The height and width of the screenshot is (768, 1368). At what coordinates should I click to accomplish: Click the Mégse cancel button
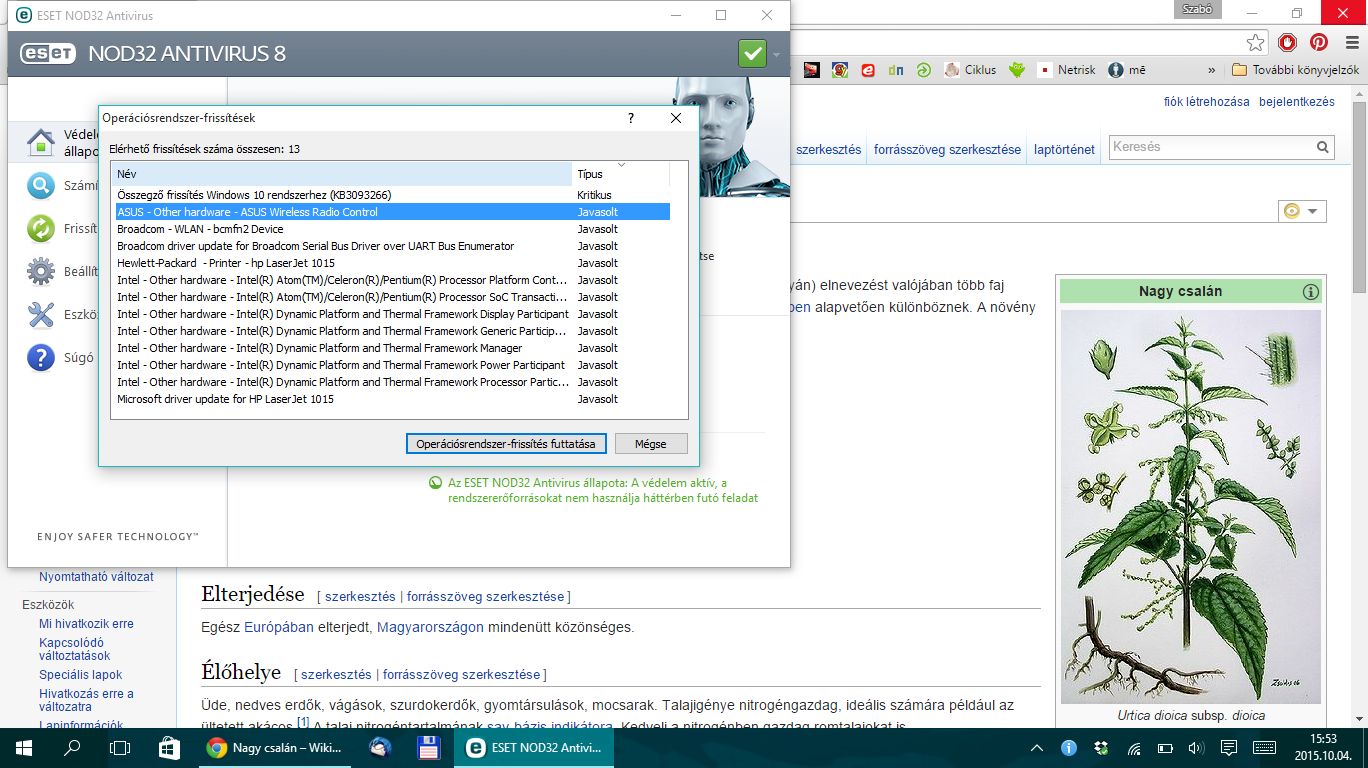[x=650, y=443]
